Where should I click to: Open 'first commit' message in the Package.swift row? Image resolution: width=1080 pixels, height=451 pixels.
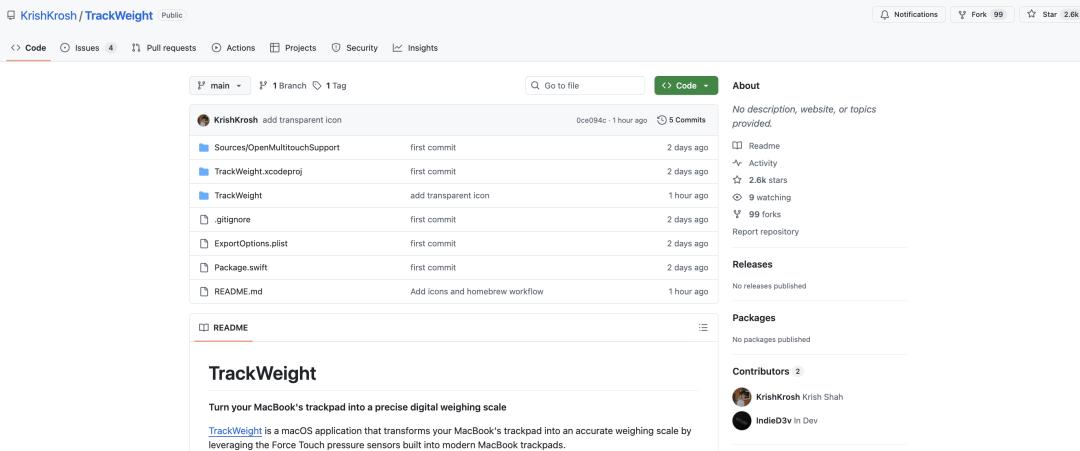pyautogui.click(x=433, y=267)
